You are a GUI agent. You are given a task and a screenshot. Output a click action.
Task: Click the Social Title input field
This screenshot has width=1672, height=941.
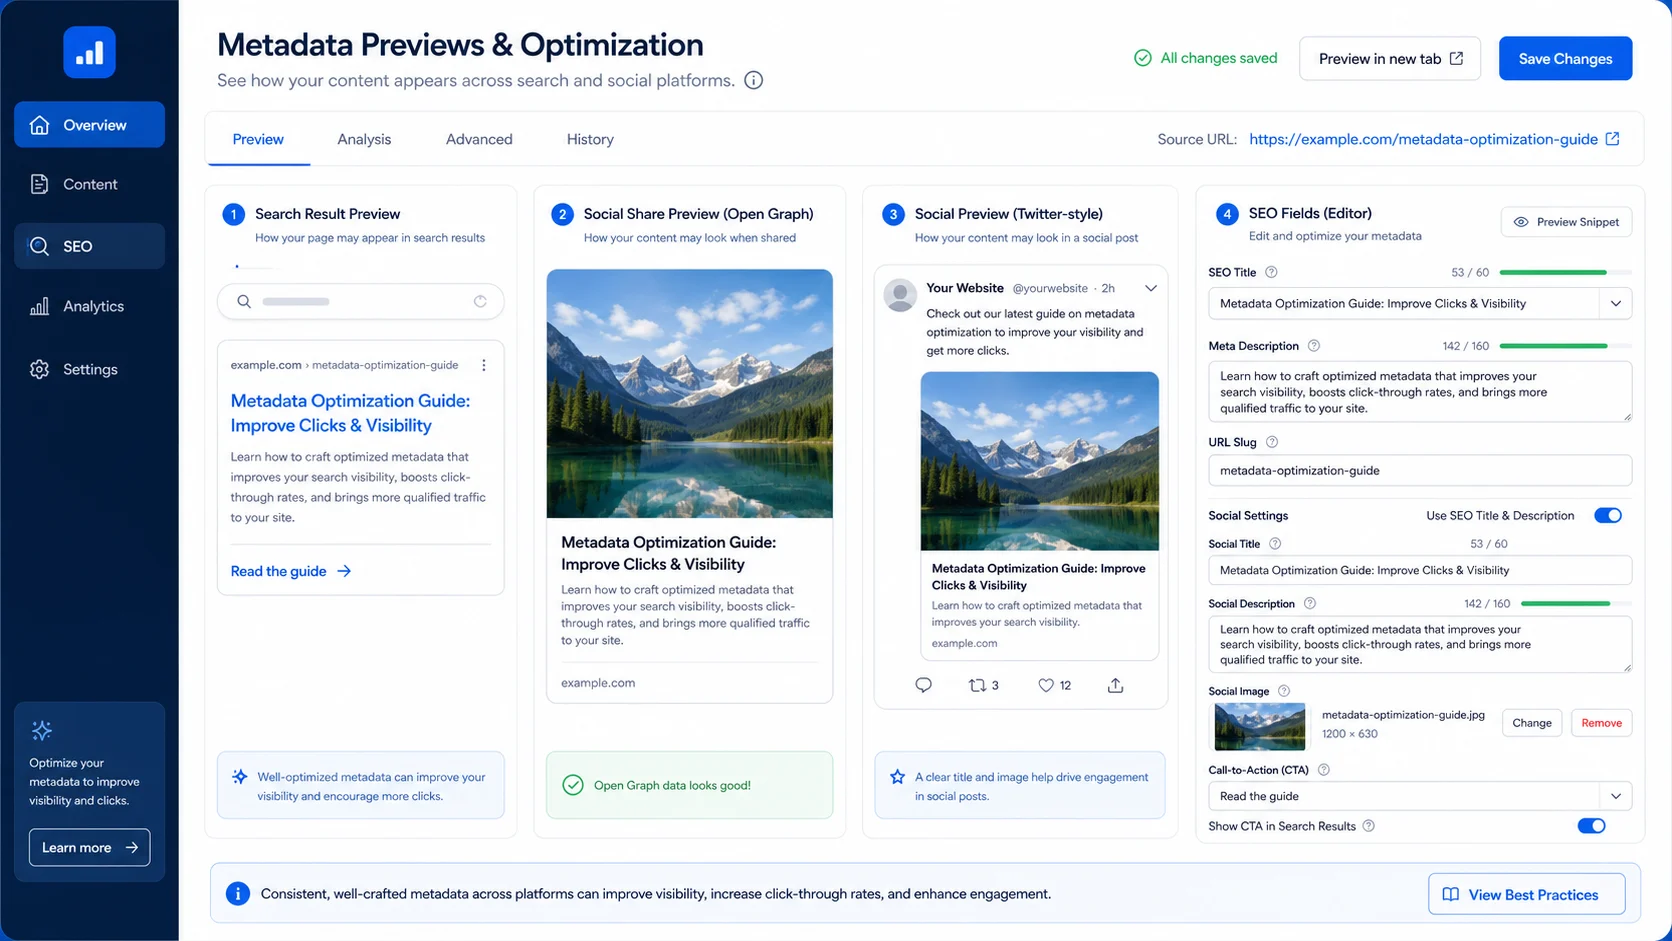pos(1420,570)
